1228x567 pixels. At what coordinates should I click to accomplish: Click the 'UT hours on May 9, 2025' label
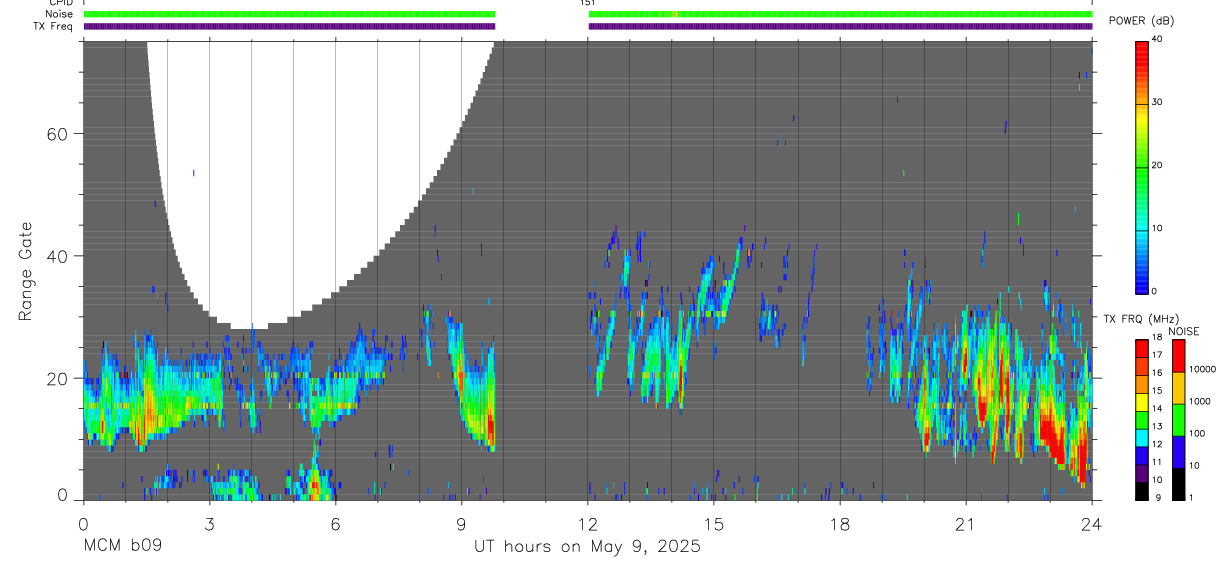[x=587, y=547]
